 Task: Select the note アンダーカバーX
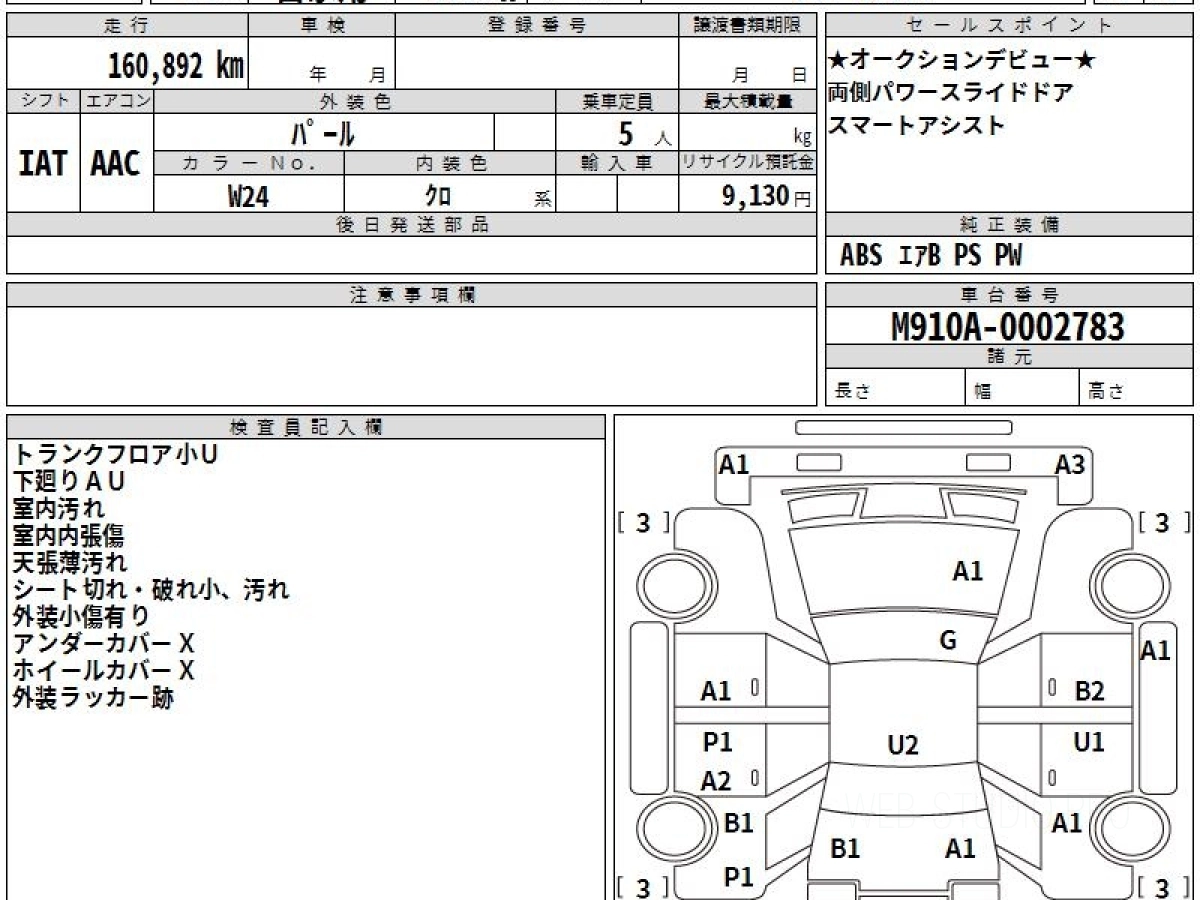(x=104, y=644)
